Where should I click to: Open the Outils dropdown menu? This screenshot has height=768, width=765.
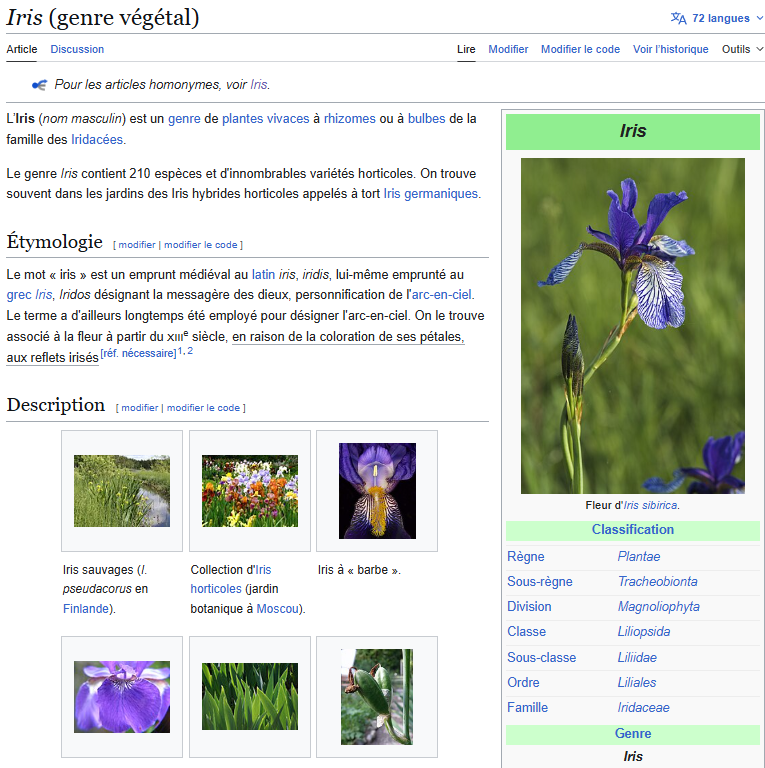point(742,49)
